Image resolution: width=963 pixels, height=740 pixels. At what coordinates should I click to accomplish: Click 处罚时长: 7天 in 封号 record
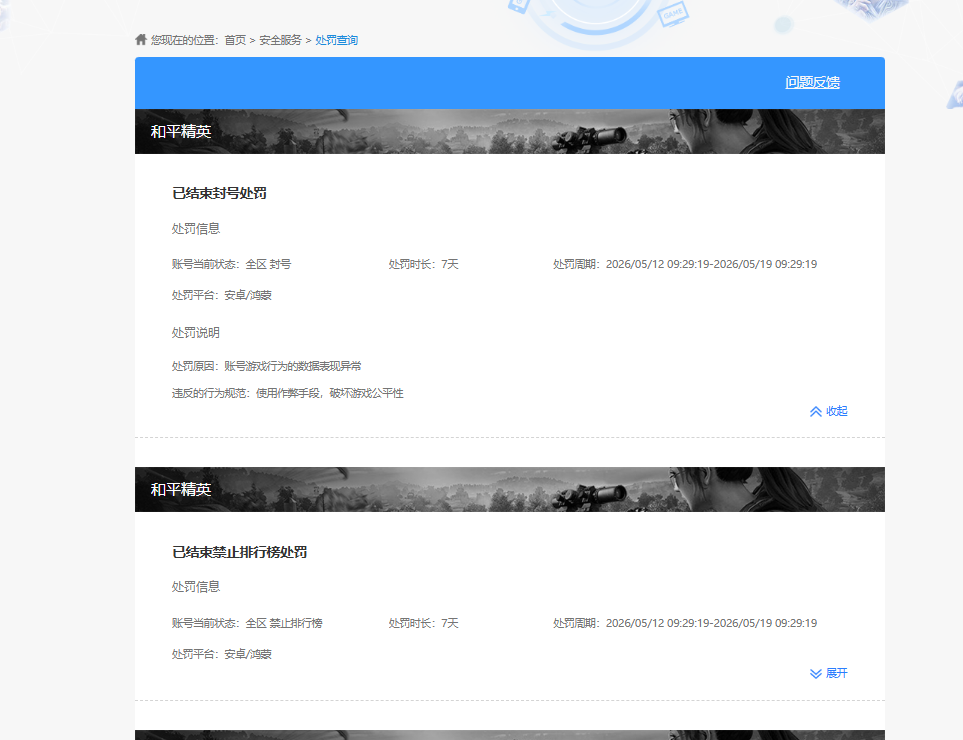click(x=424, y=264)
